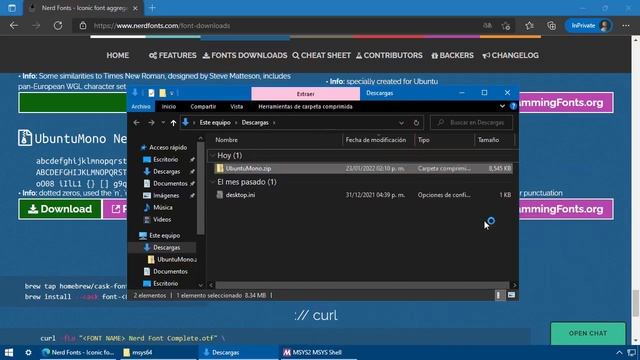Open recent locations dropdown in Explorer

coord(163,122)
